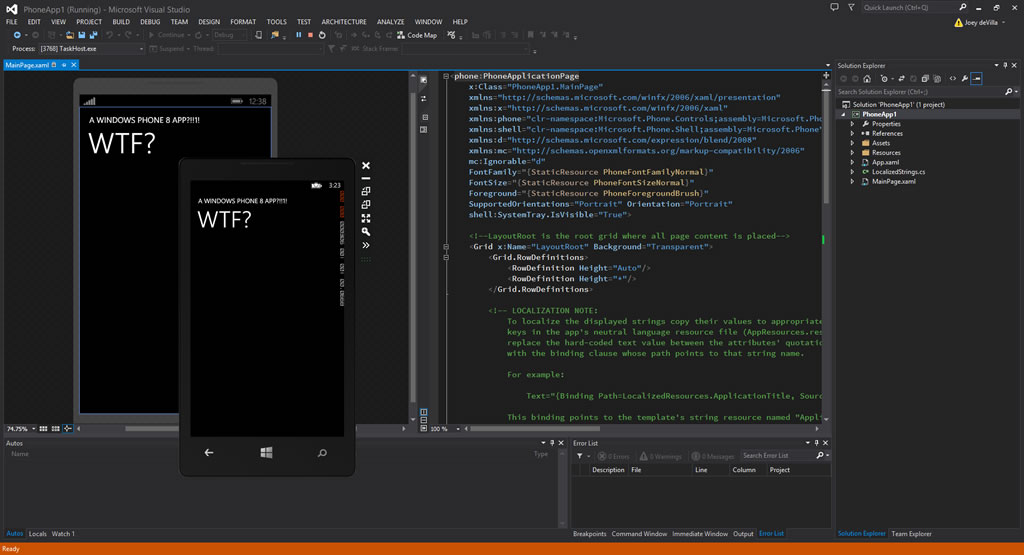Viewport: 1024px width, 555px height.
Task: Open the Error List filter dropdown
Action: click(x=583, y=456)
